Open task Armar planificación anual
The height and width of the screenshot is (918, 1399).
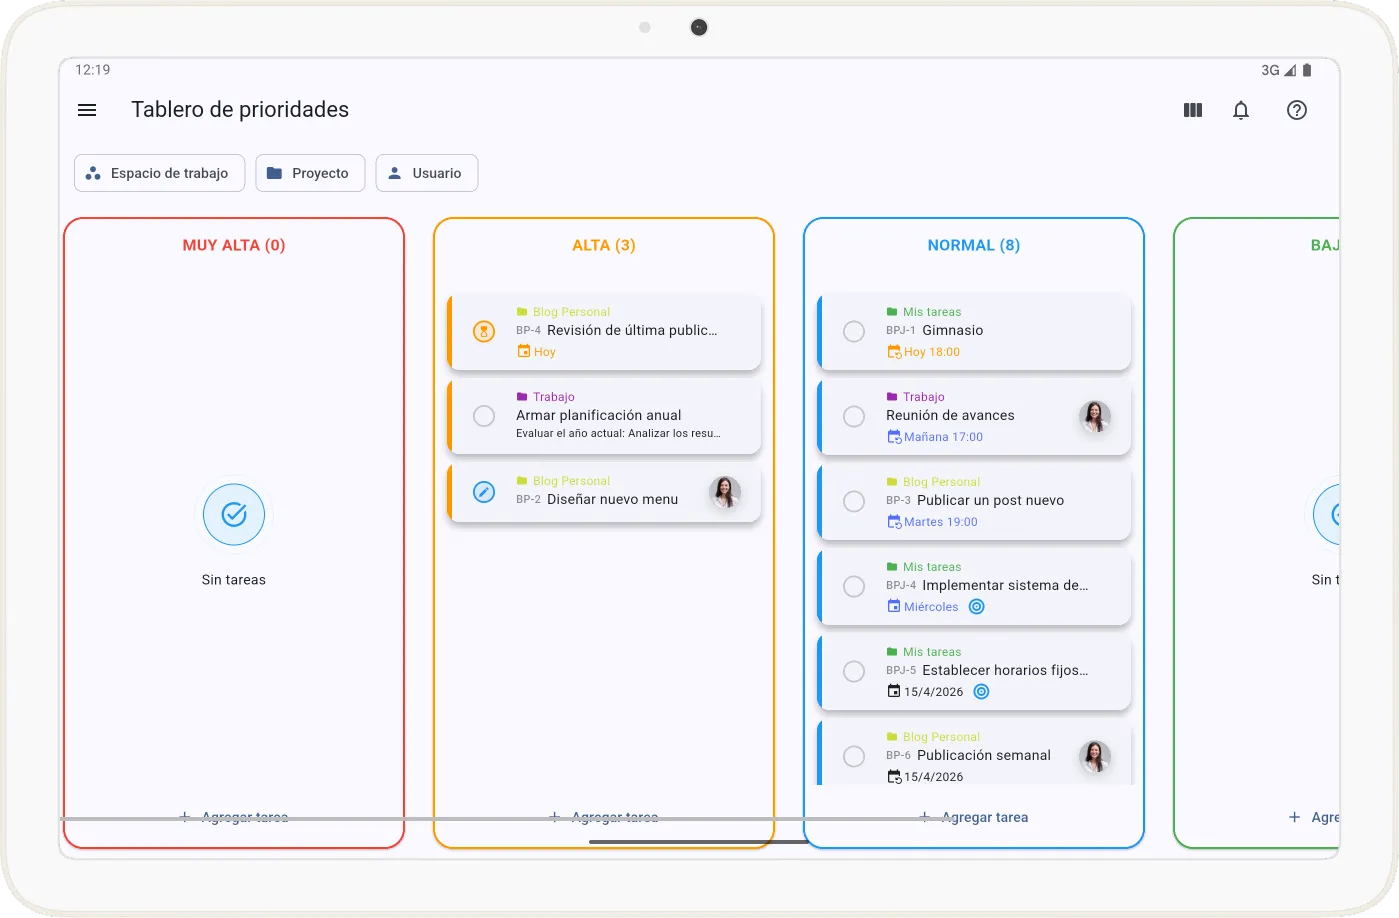click(605, 416)
